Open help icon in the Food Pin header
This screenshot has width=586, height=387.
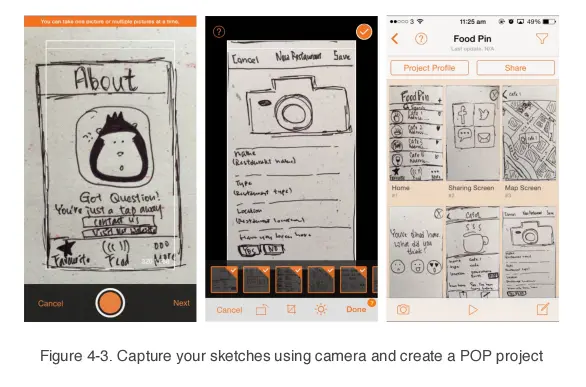point(421,39)
